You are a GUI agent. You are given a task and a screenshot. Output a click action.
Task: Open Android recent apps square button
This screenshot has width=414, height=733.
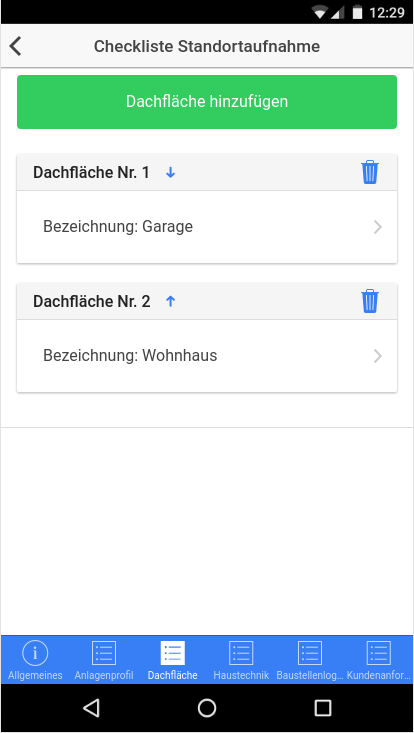point(322,708)
